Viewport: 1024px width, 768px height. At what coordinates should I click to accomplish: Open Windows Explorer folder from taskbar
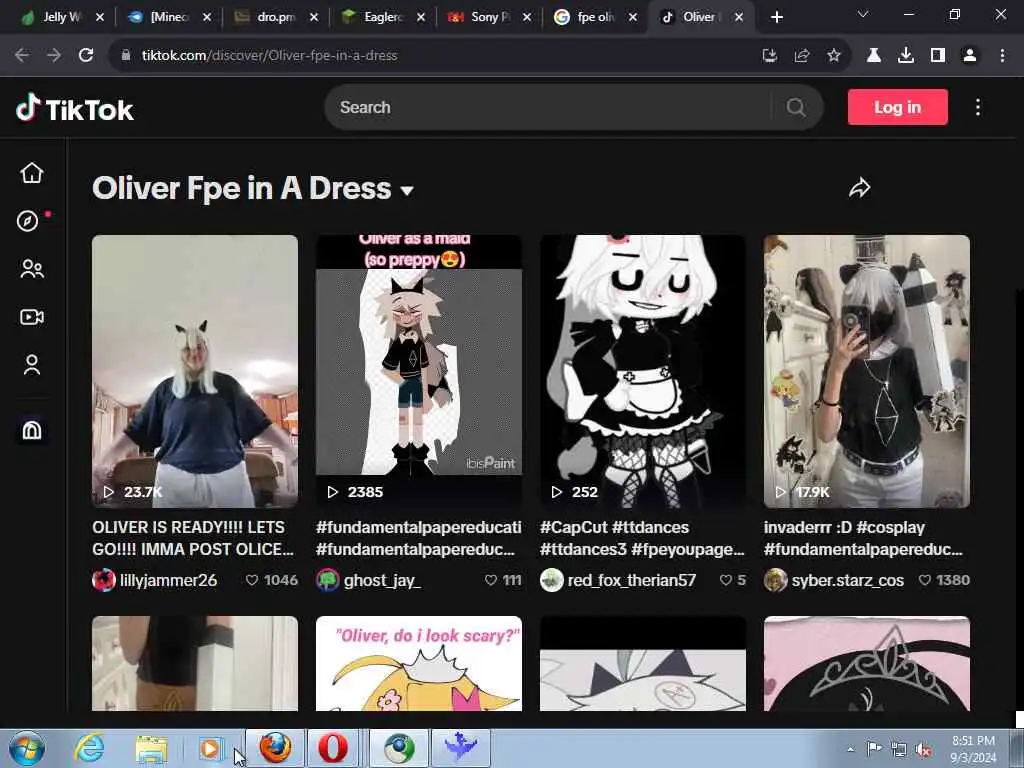pyautogui.click(x=152, y=748)
